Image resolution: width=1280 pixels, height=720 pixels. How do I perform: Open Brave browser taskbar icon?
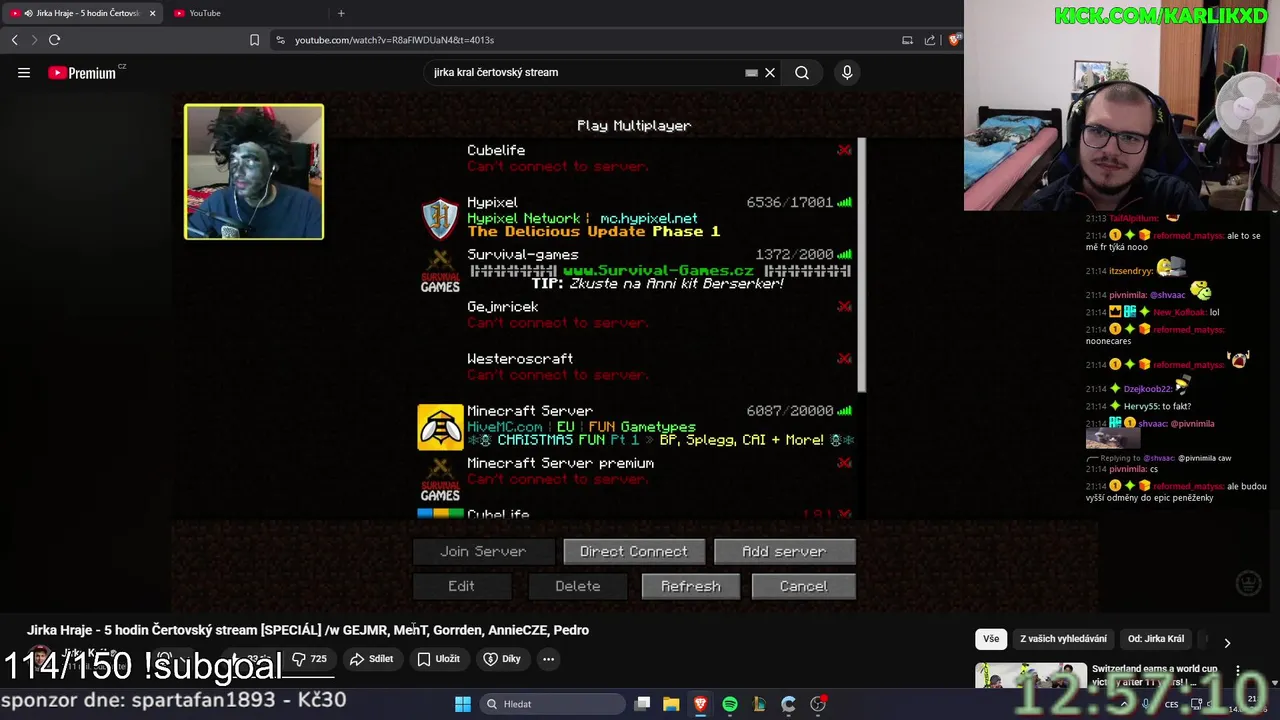point(700,704)
